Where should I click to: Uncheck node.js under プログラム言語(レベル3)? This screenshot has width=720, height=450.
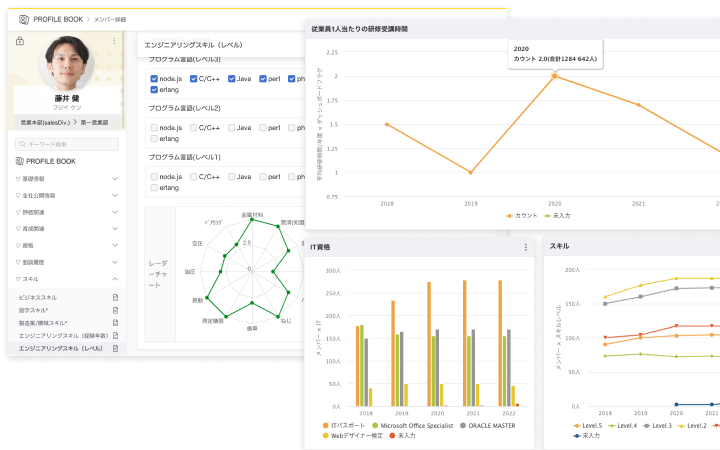[x=154, y=79]
